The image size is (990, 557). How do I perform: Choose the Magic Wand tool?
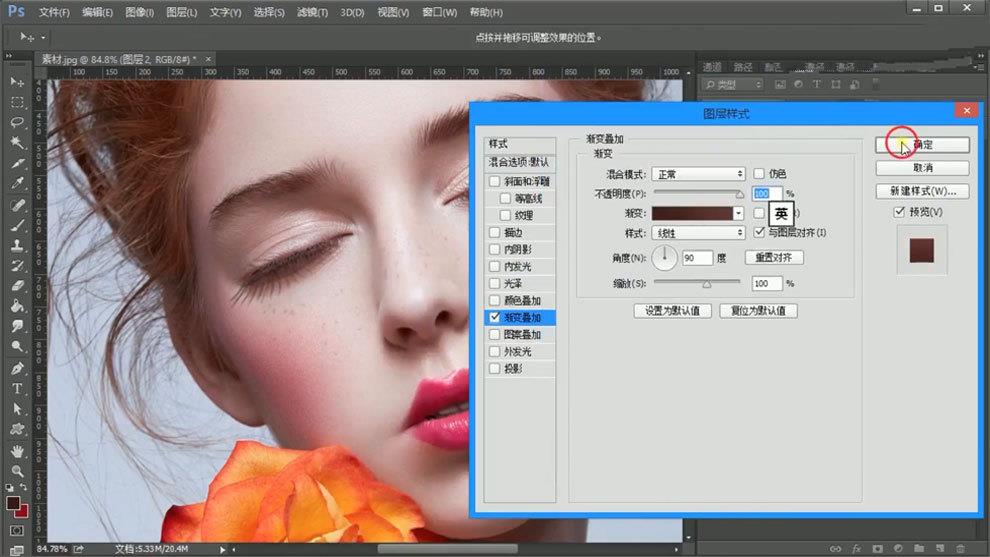[x=17, y=143]
